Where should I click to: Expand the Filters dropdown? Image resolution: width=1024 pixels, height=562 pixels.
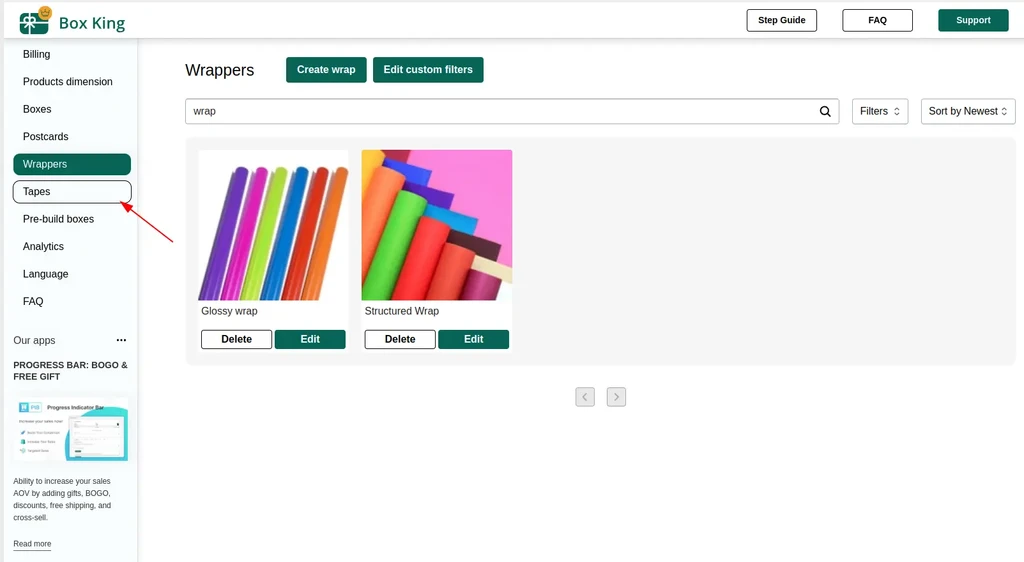coord(880,112)
